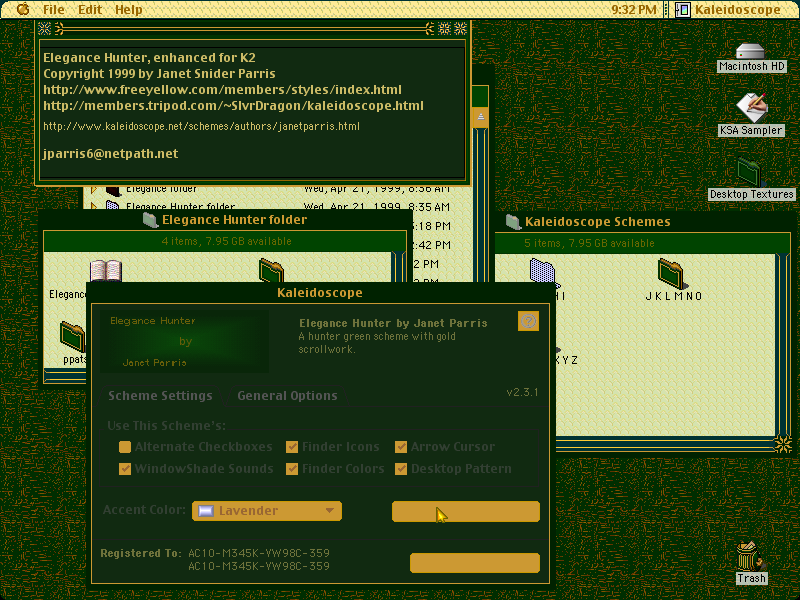Viewport: 800px width, 600px height.
Task: Click the Kaleidoscope Schemes window title
Action: click(x=597, y=221)
